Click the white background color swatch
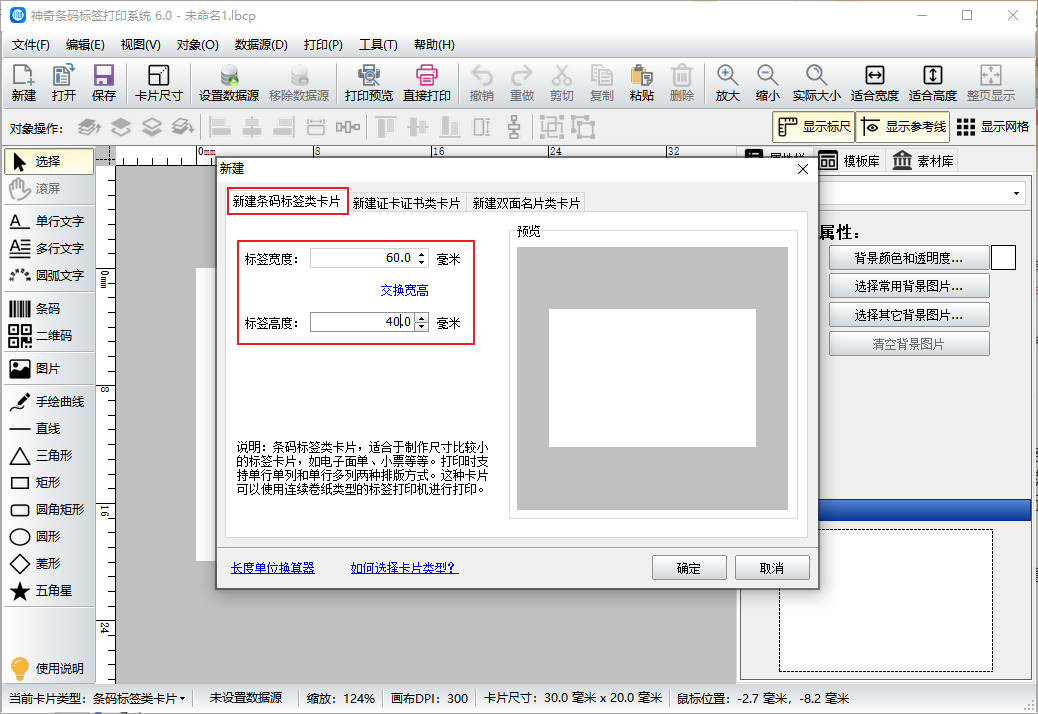The height and width of the screenshot is (714, 1038). pyautogui.click(x=1004, y=257)
